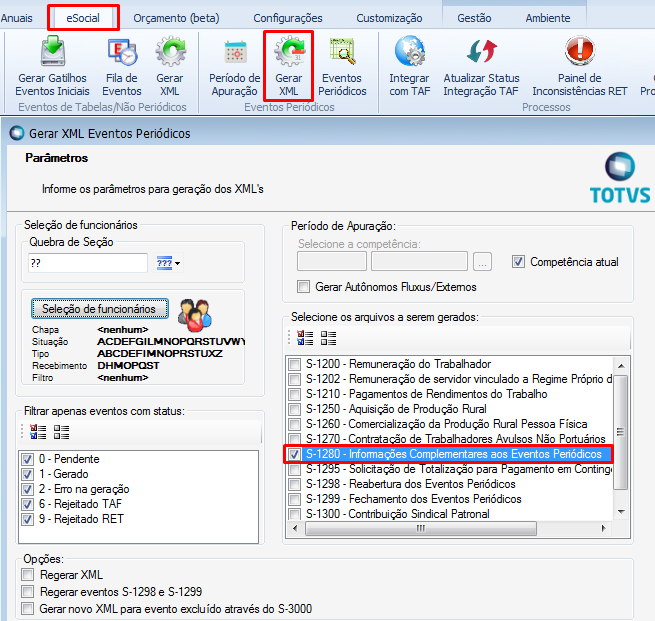The height and width of the screenshot is (621, 655).
Task: Uncheck status 0 - Pendente
Action: (x=27, y=459)
